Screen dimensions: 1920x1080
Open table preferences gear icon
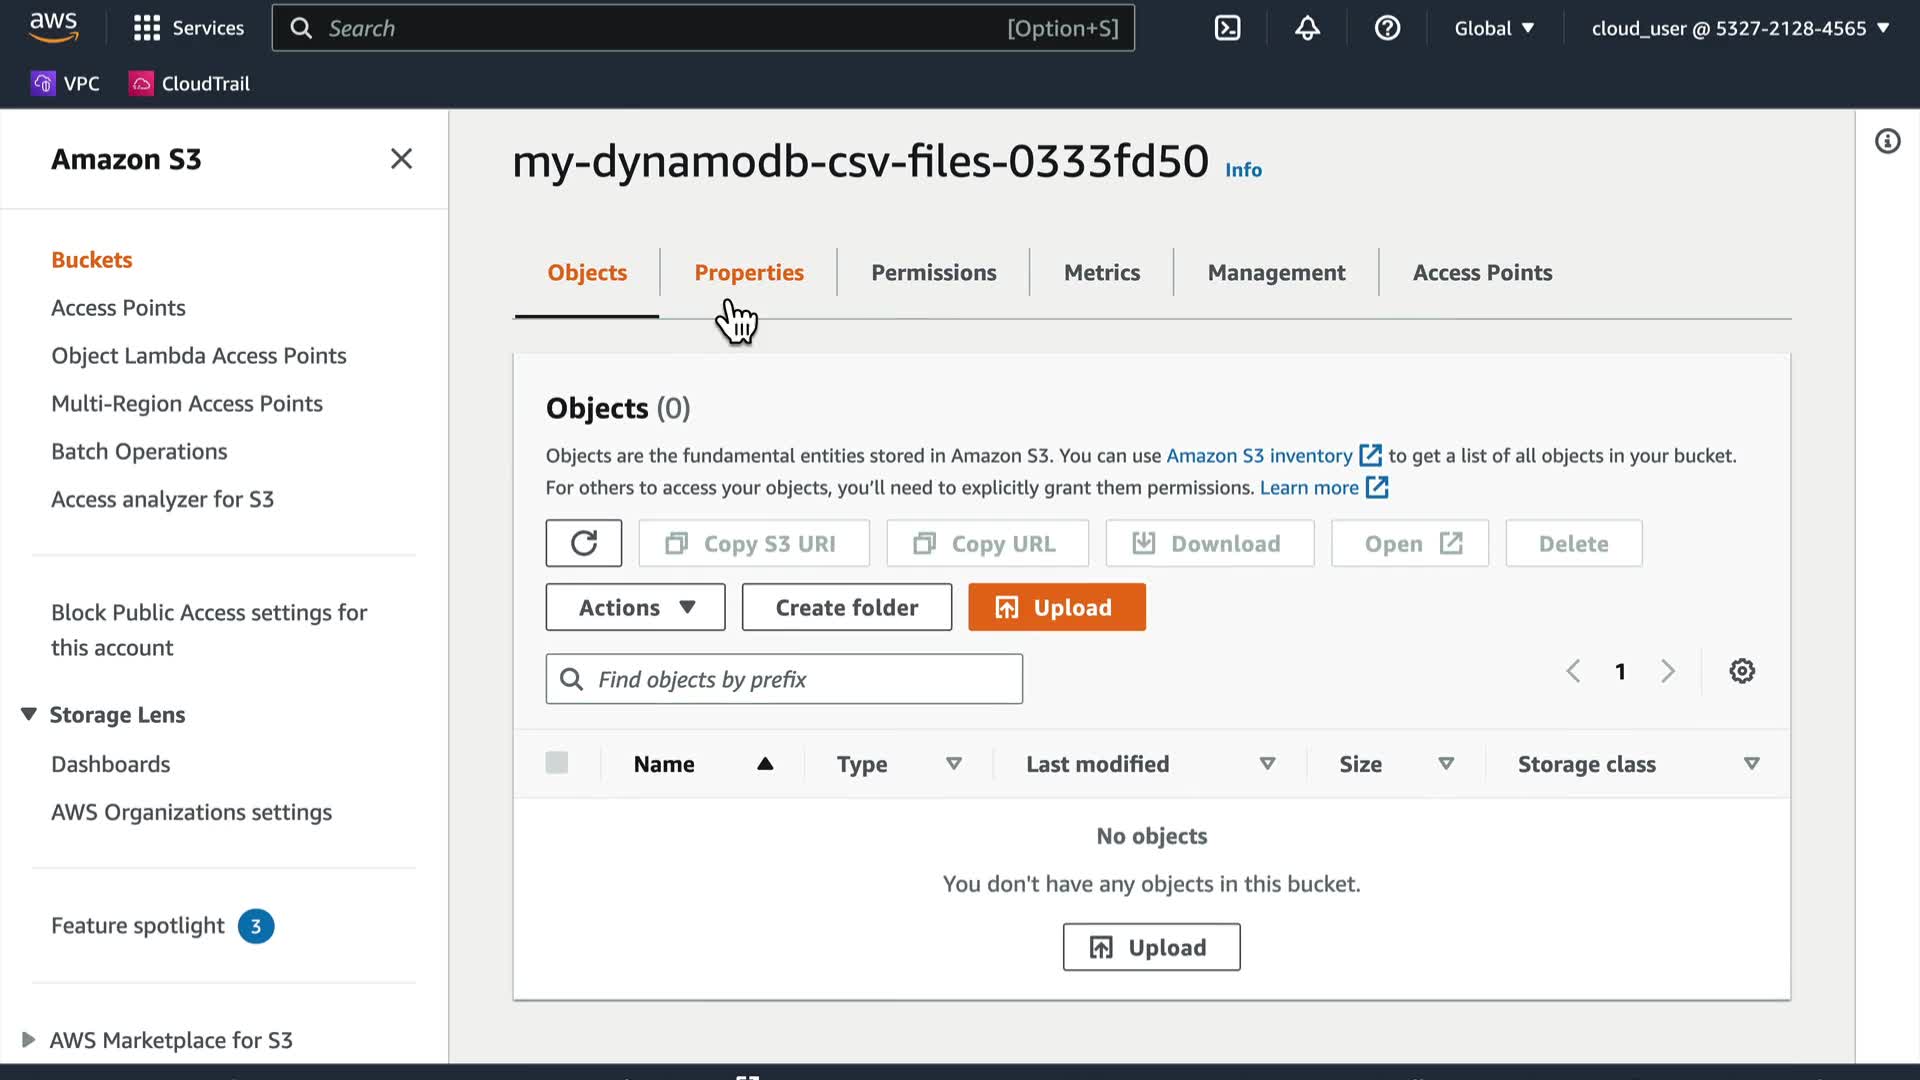click(1742, 671)
